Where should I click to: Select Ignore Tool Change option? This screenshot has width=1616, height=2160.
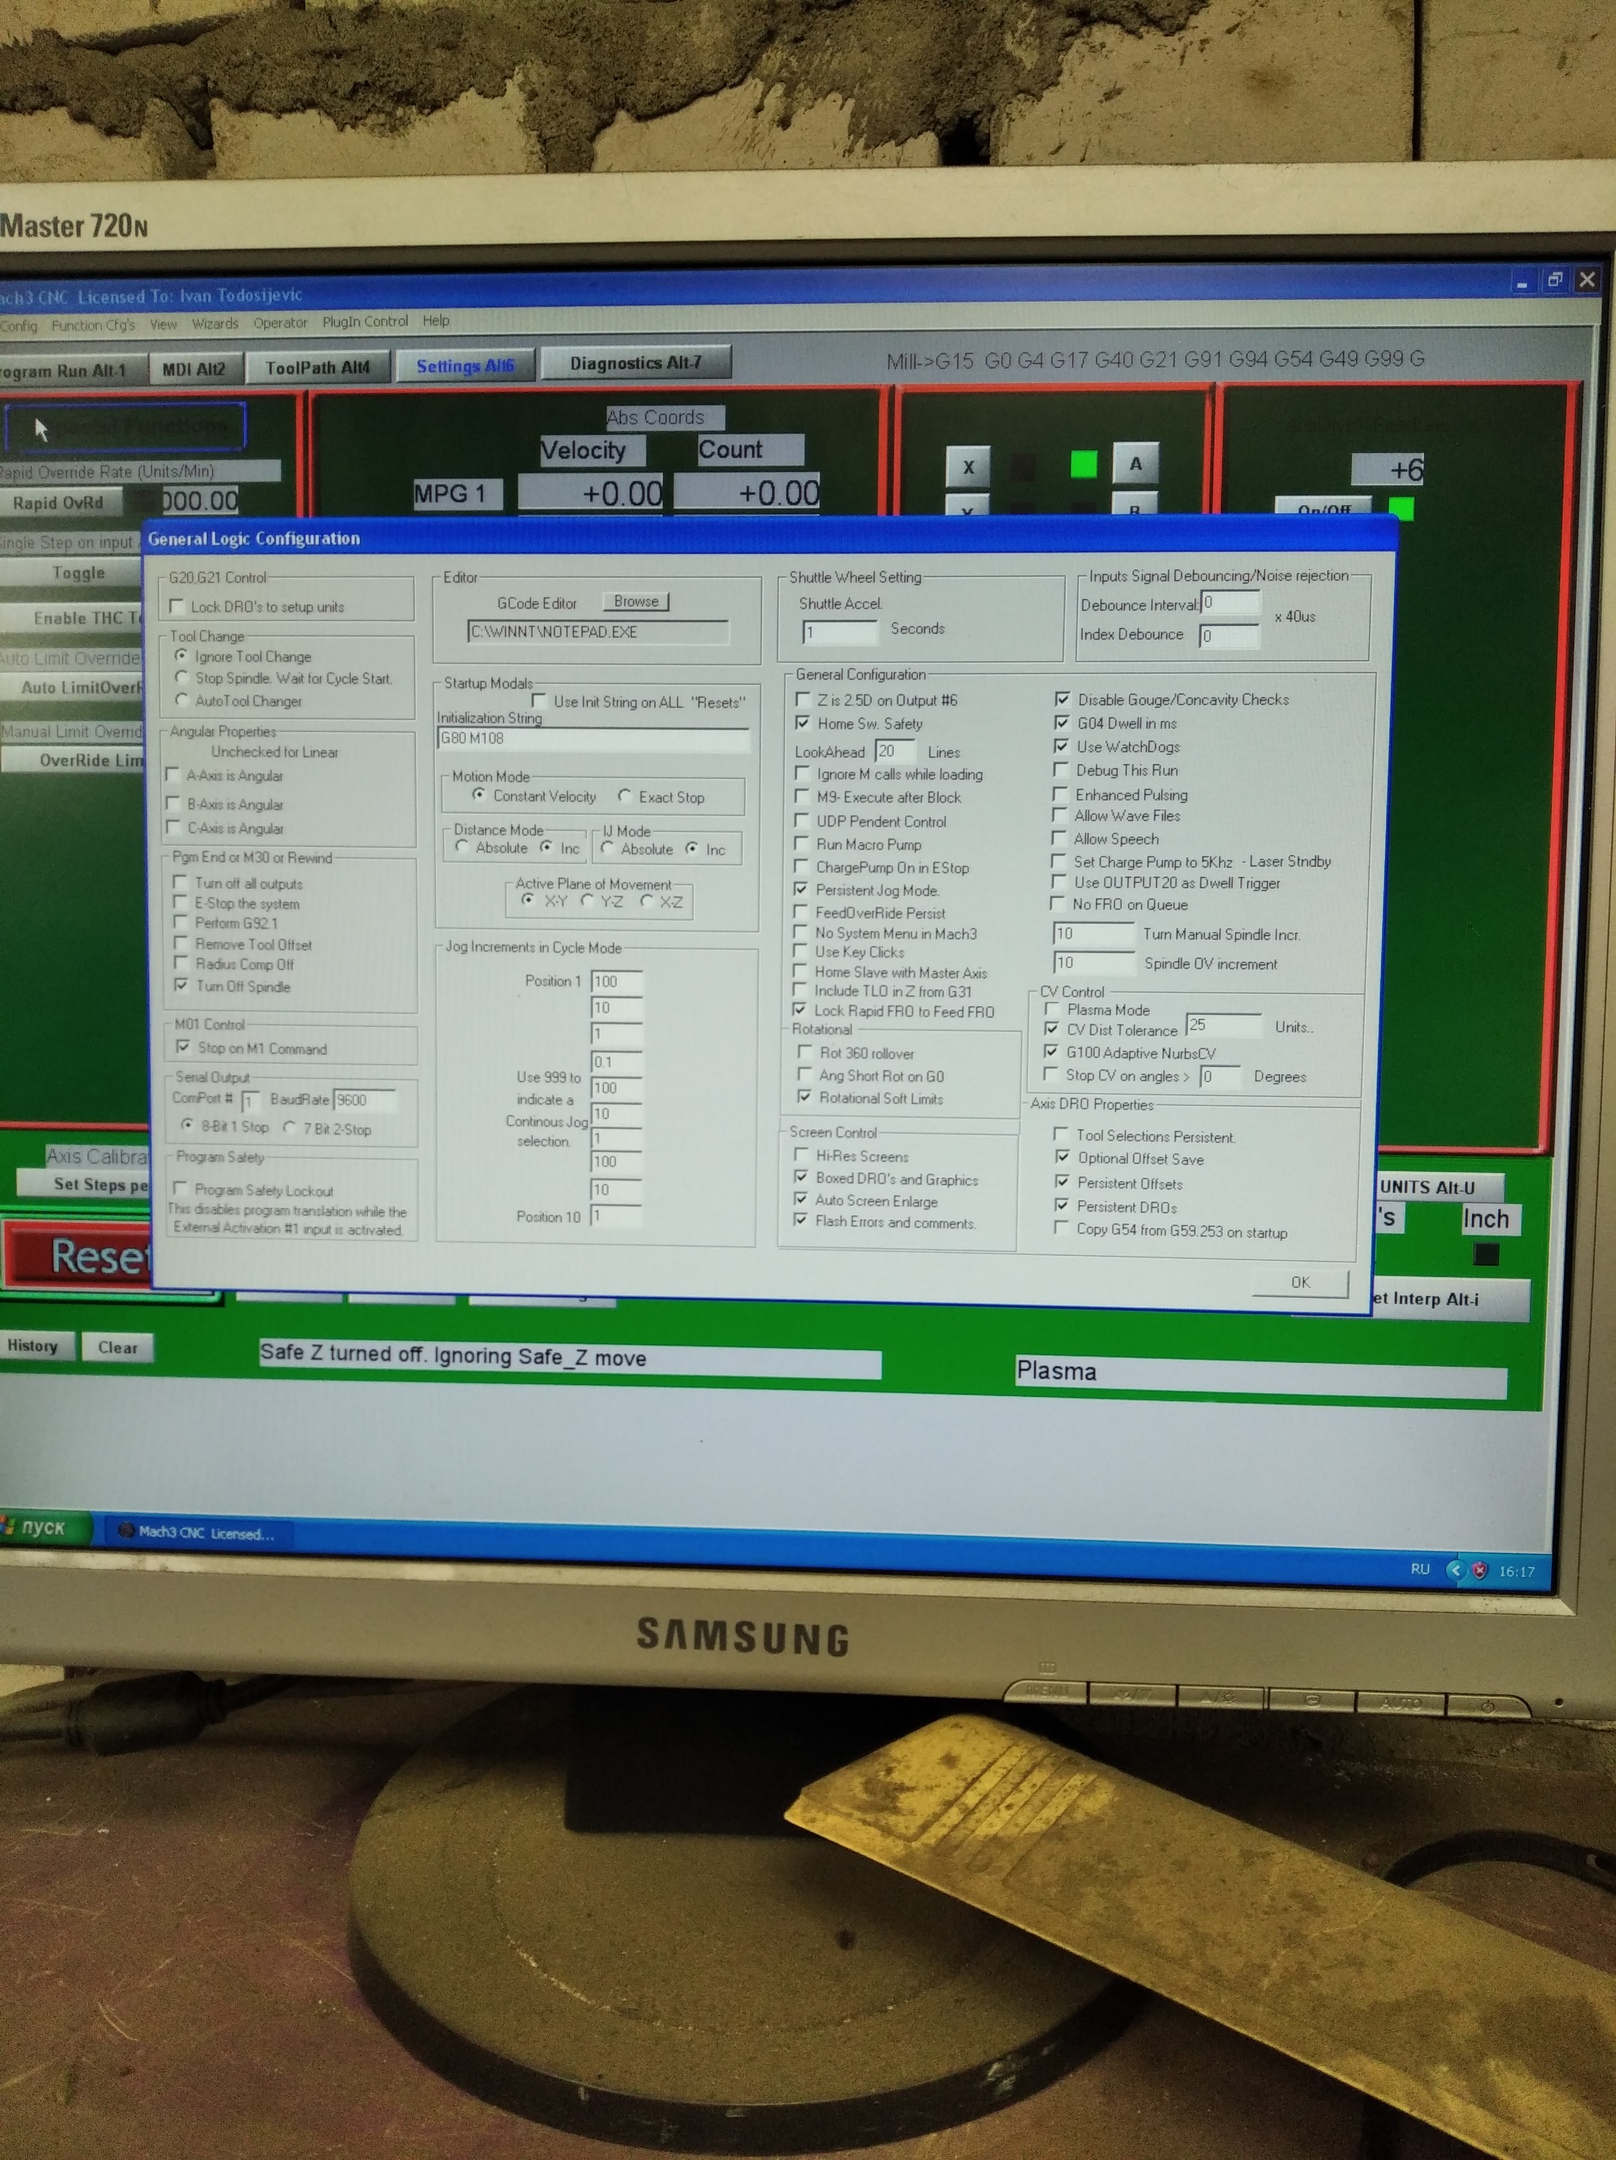click(x=181, y=656)
